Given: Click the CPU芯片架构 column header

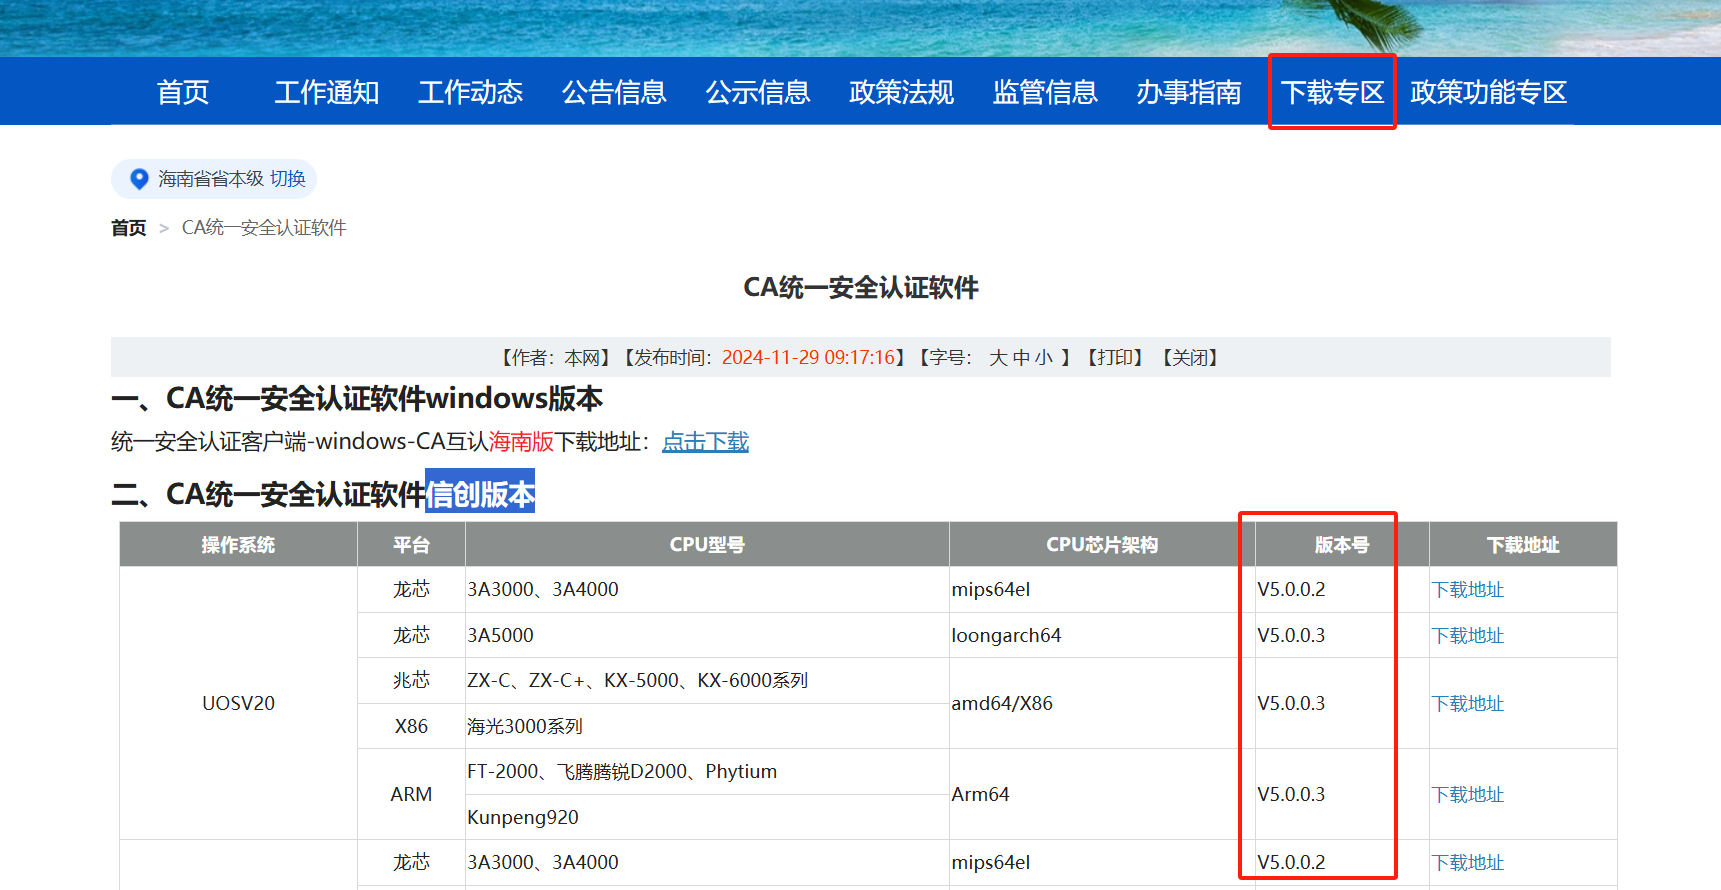Looking at the screenshot, I should click(x=1102, y=545).
